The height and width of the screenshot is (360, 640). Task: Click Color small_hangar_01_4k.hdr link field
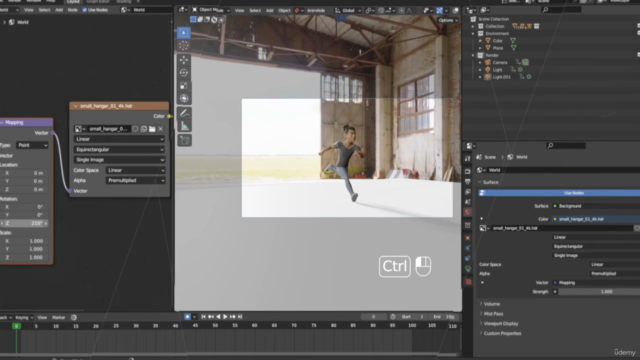click(x=596, y=219)
